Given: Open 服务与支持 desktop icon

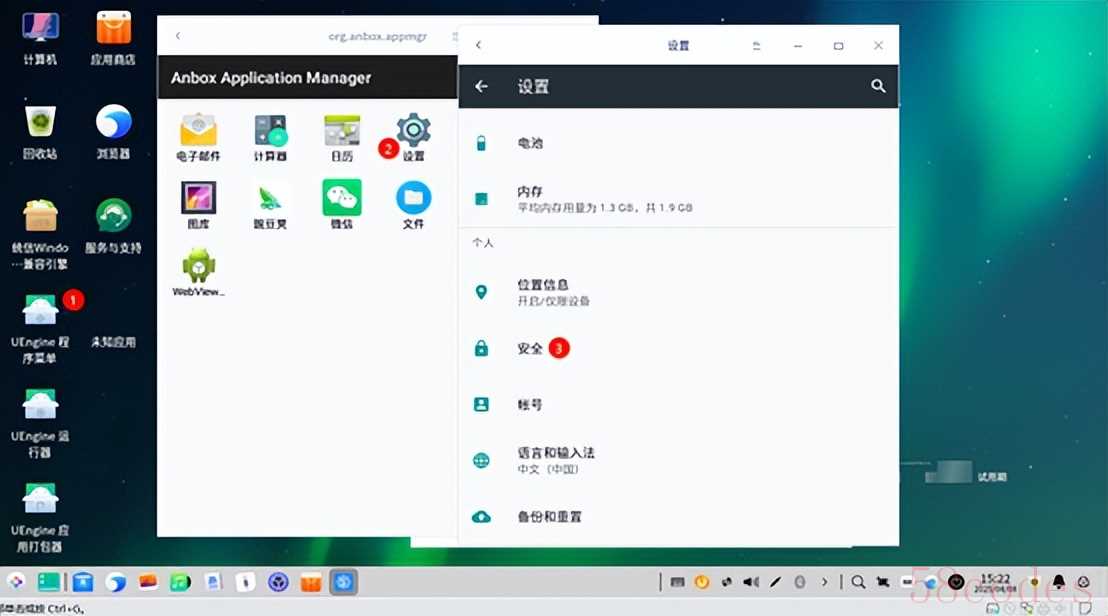Looking at the screenshot, I should [113, 227].
